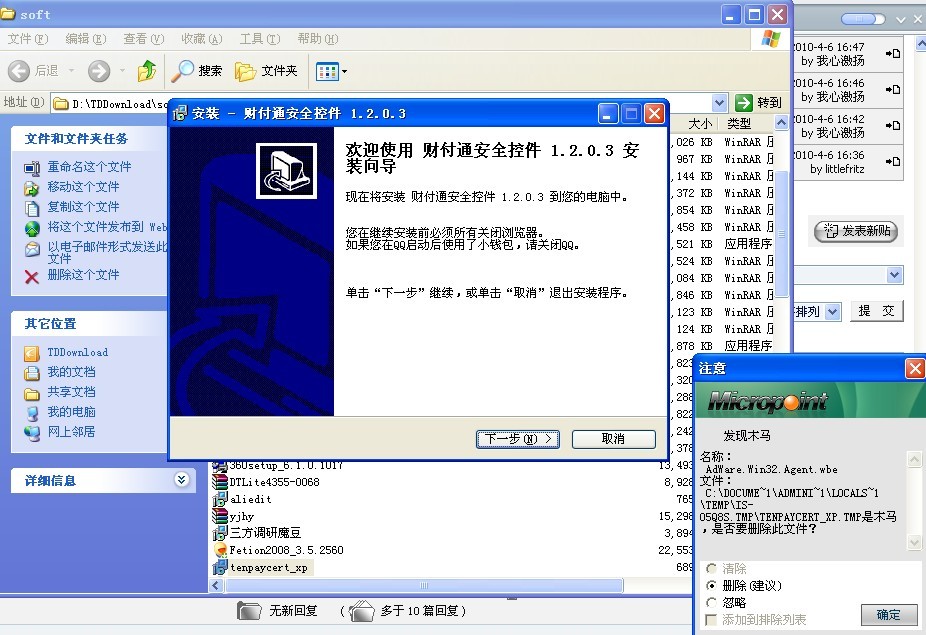Viewport: 926px width, 635px height.
Task: Open the 排列 sort dropdown
Action: coord(833,311)
